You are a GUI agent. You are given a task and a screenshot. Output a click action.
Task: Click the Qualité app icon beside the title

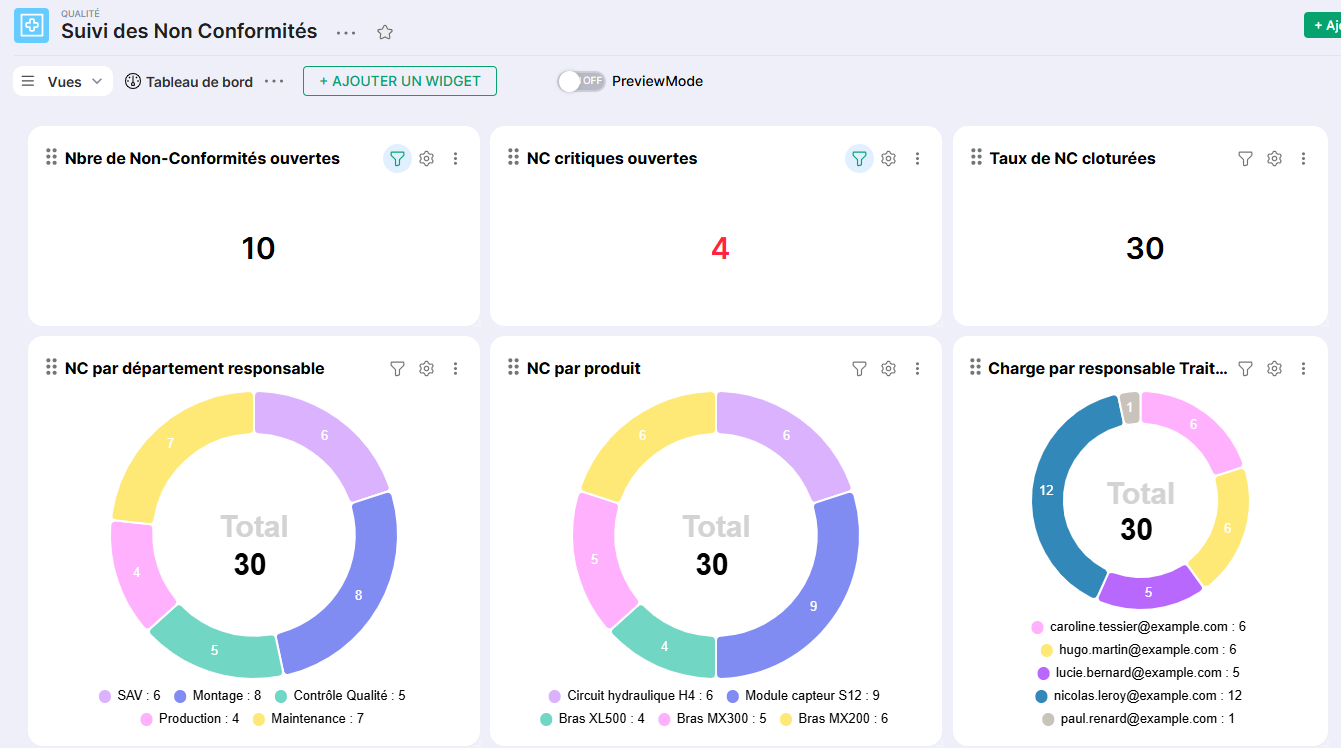click(31, 25)
